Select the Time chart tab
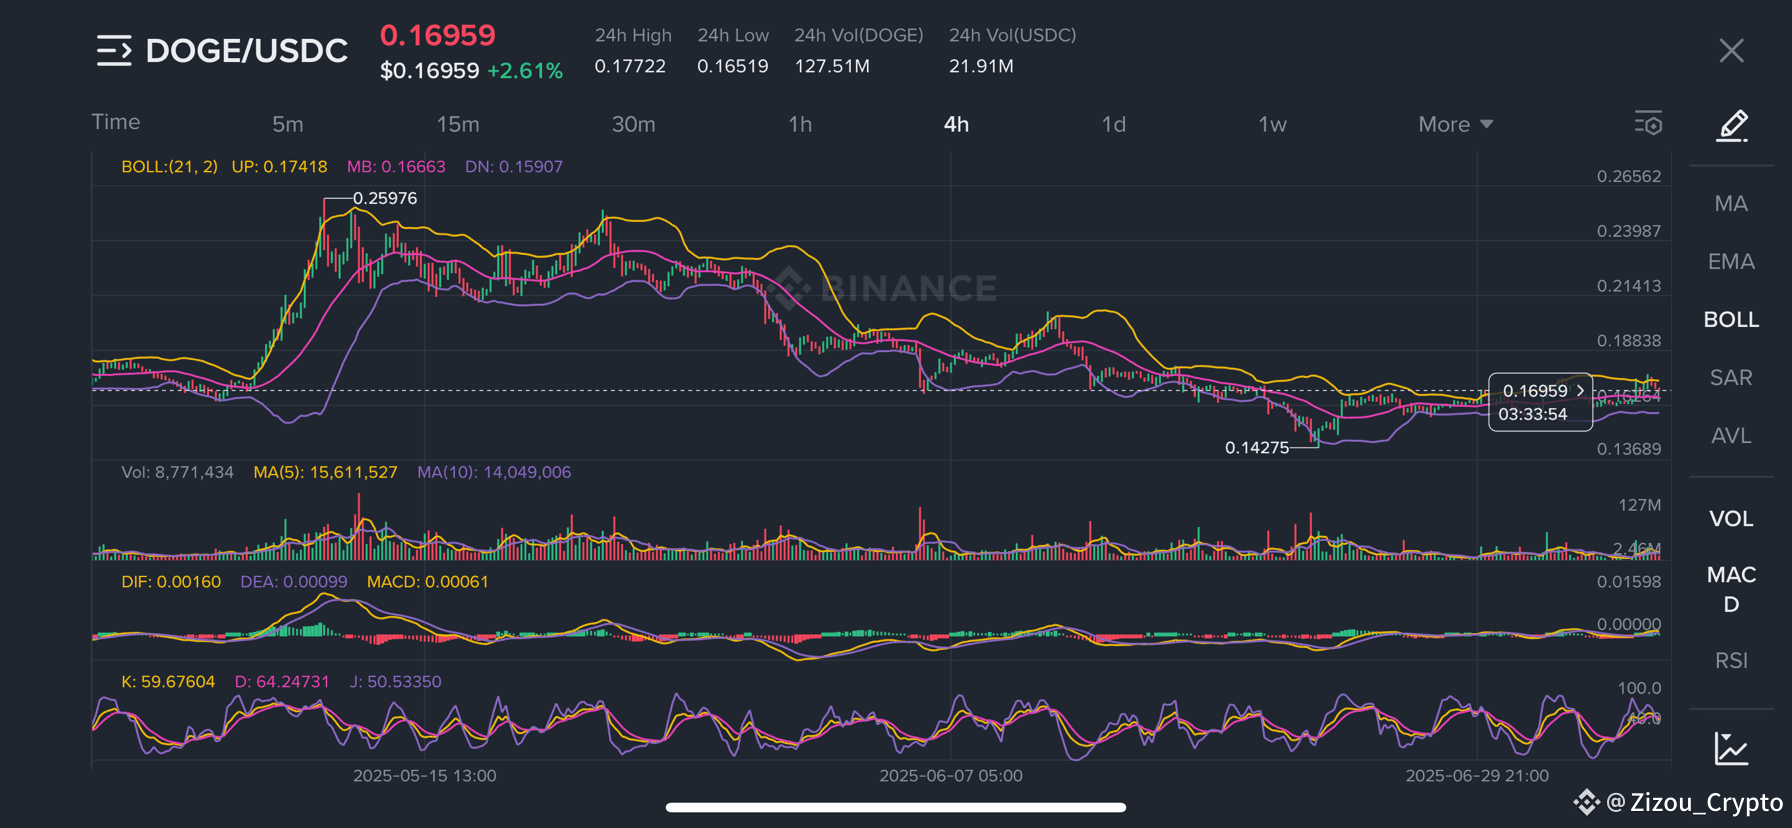 point(116,122)
